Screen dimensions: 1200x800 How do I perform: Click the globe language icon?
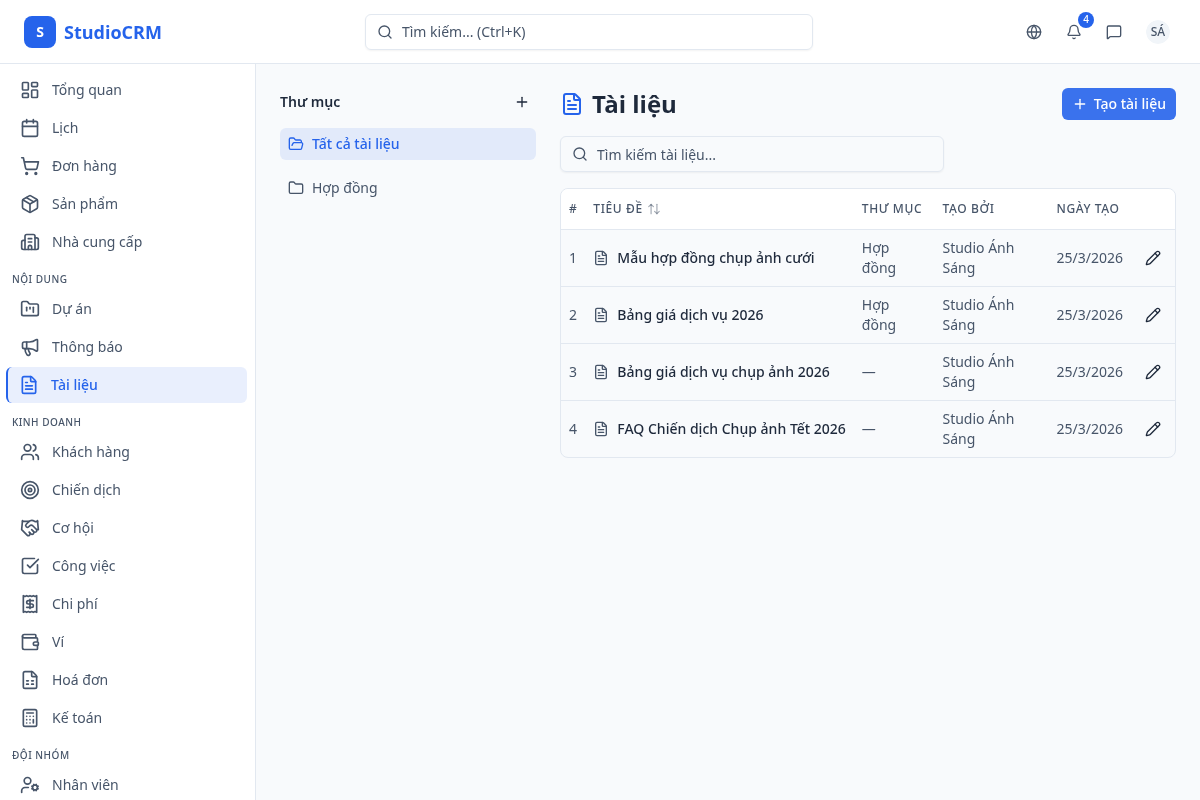coord(1034,32)
